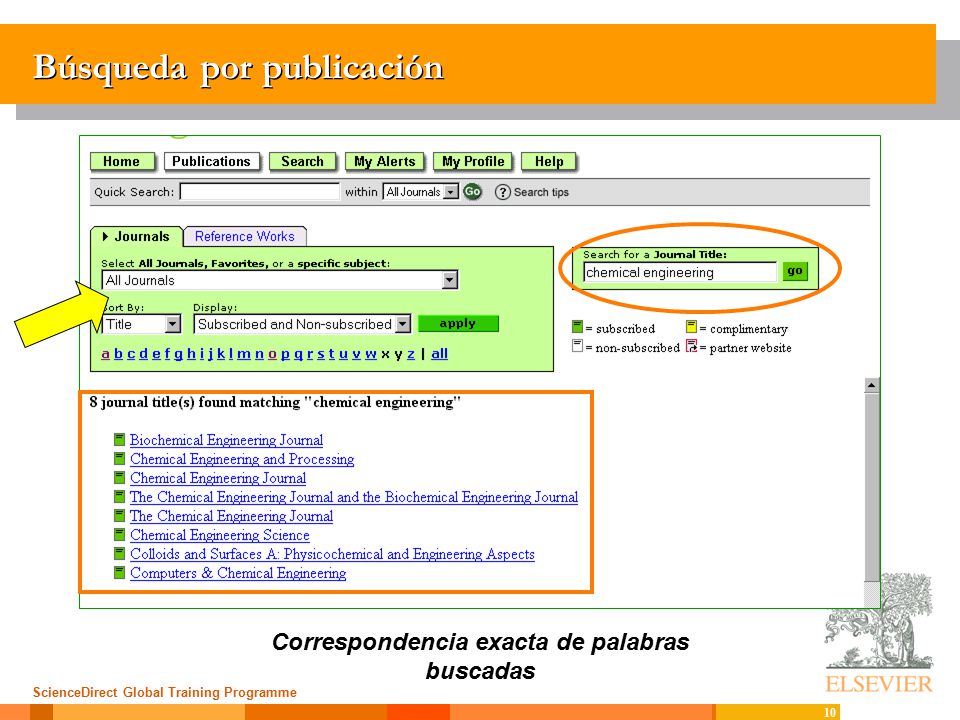Open Chemical Engineering and Processing link
The image size is (960, 720).
(x=242, y=459)
